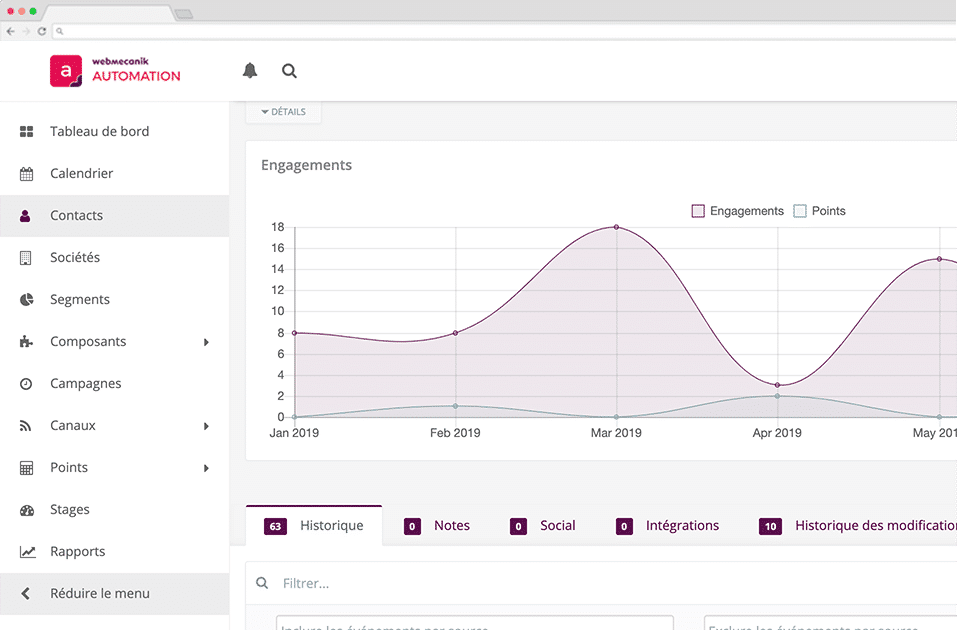Expand the Composants submenu arrow

(206, 342)
